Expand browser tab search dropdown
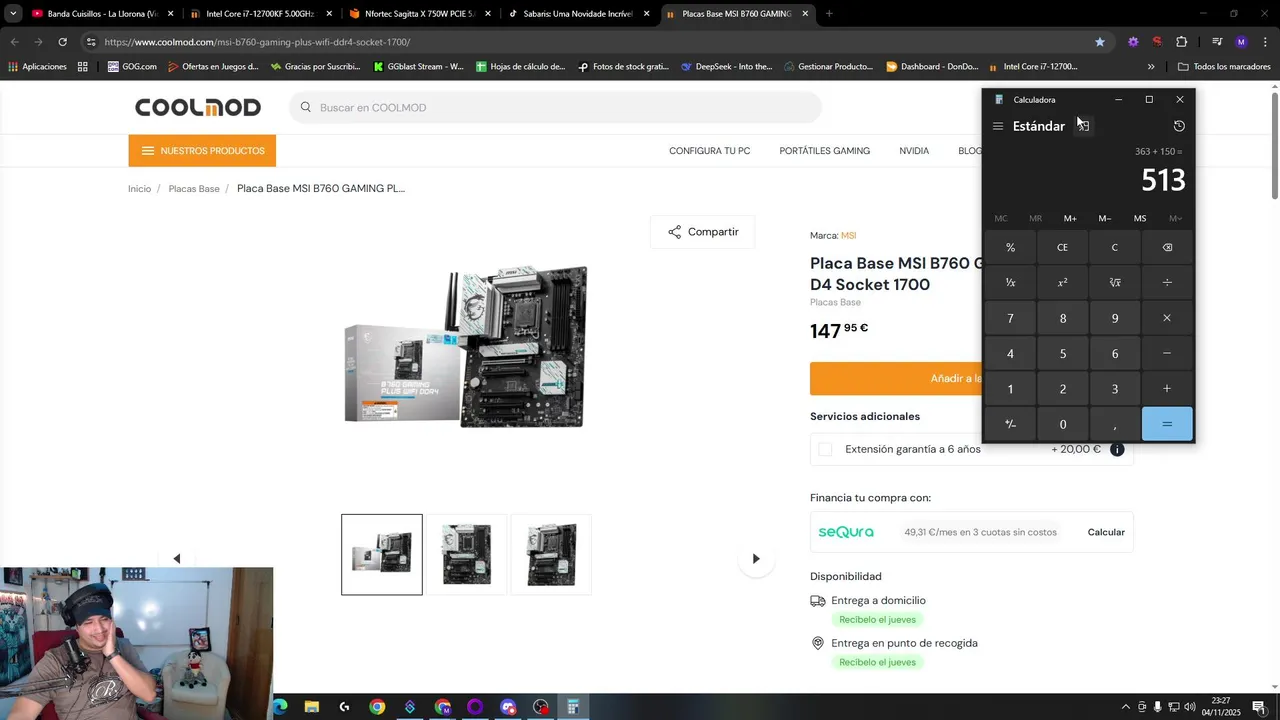 pyautogui.click(x=12, y=14)
